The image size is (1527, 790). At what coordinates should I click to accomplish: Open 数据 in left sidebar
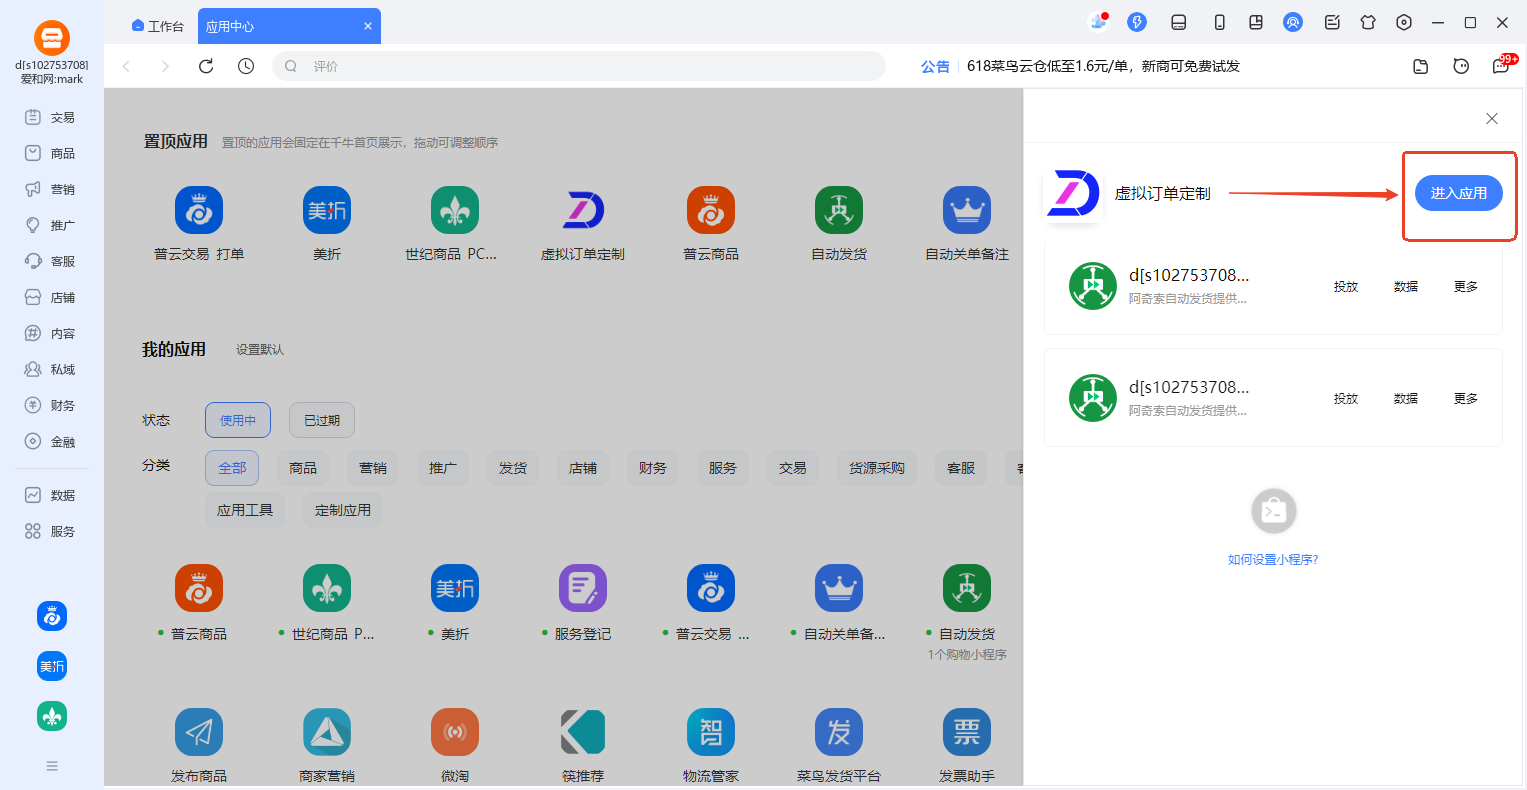[51, 495]
